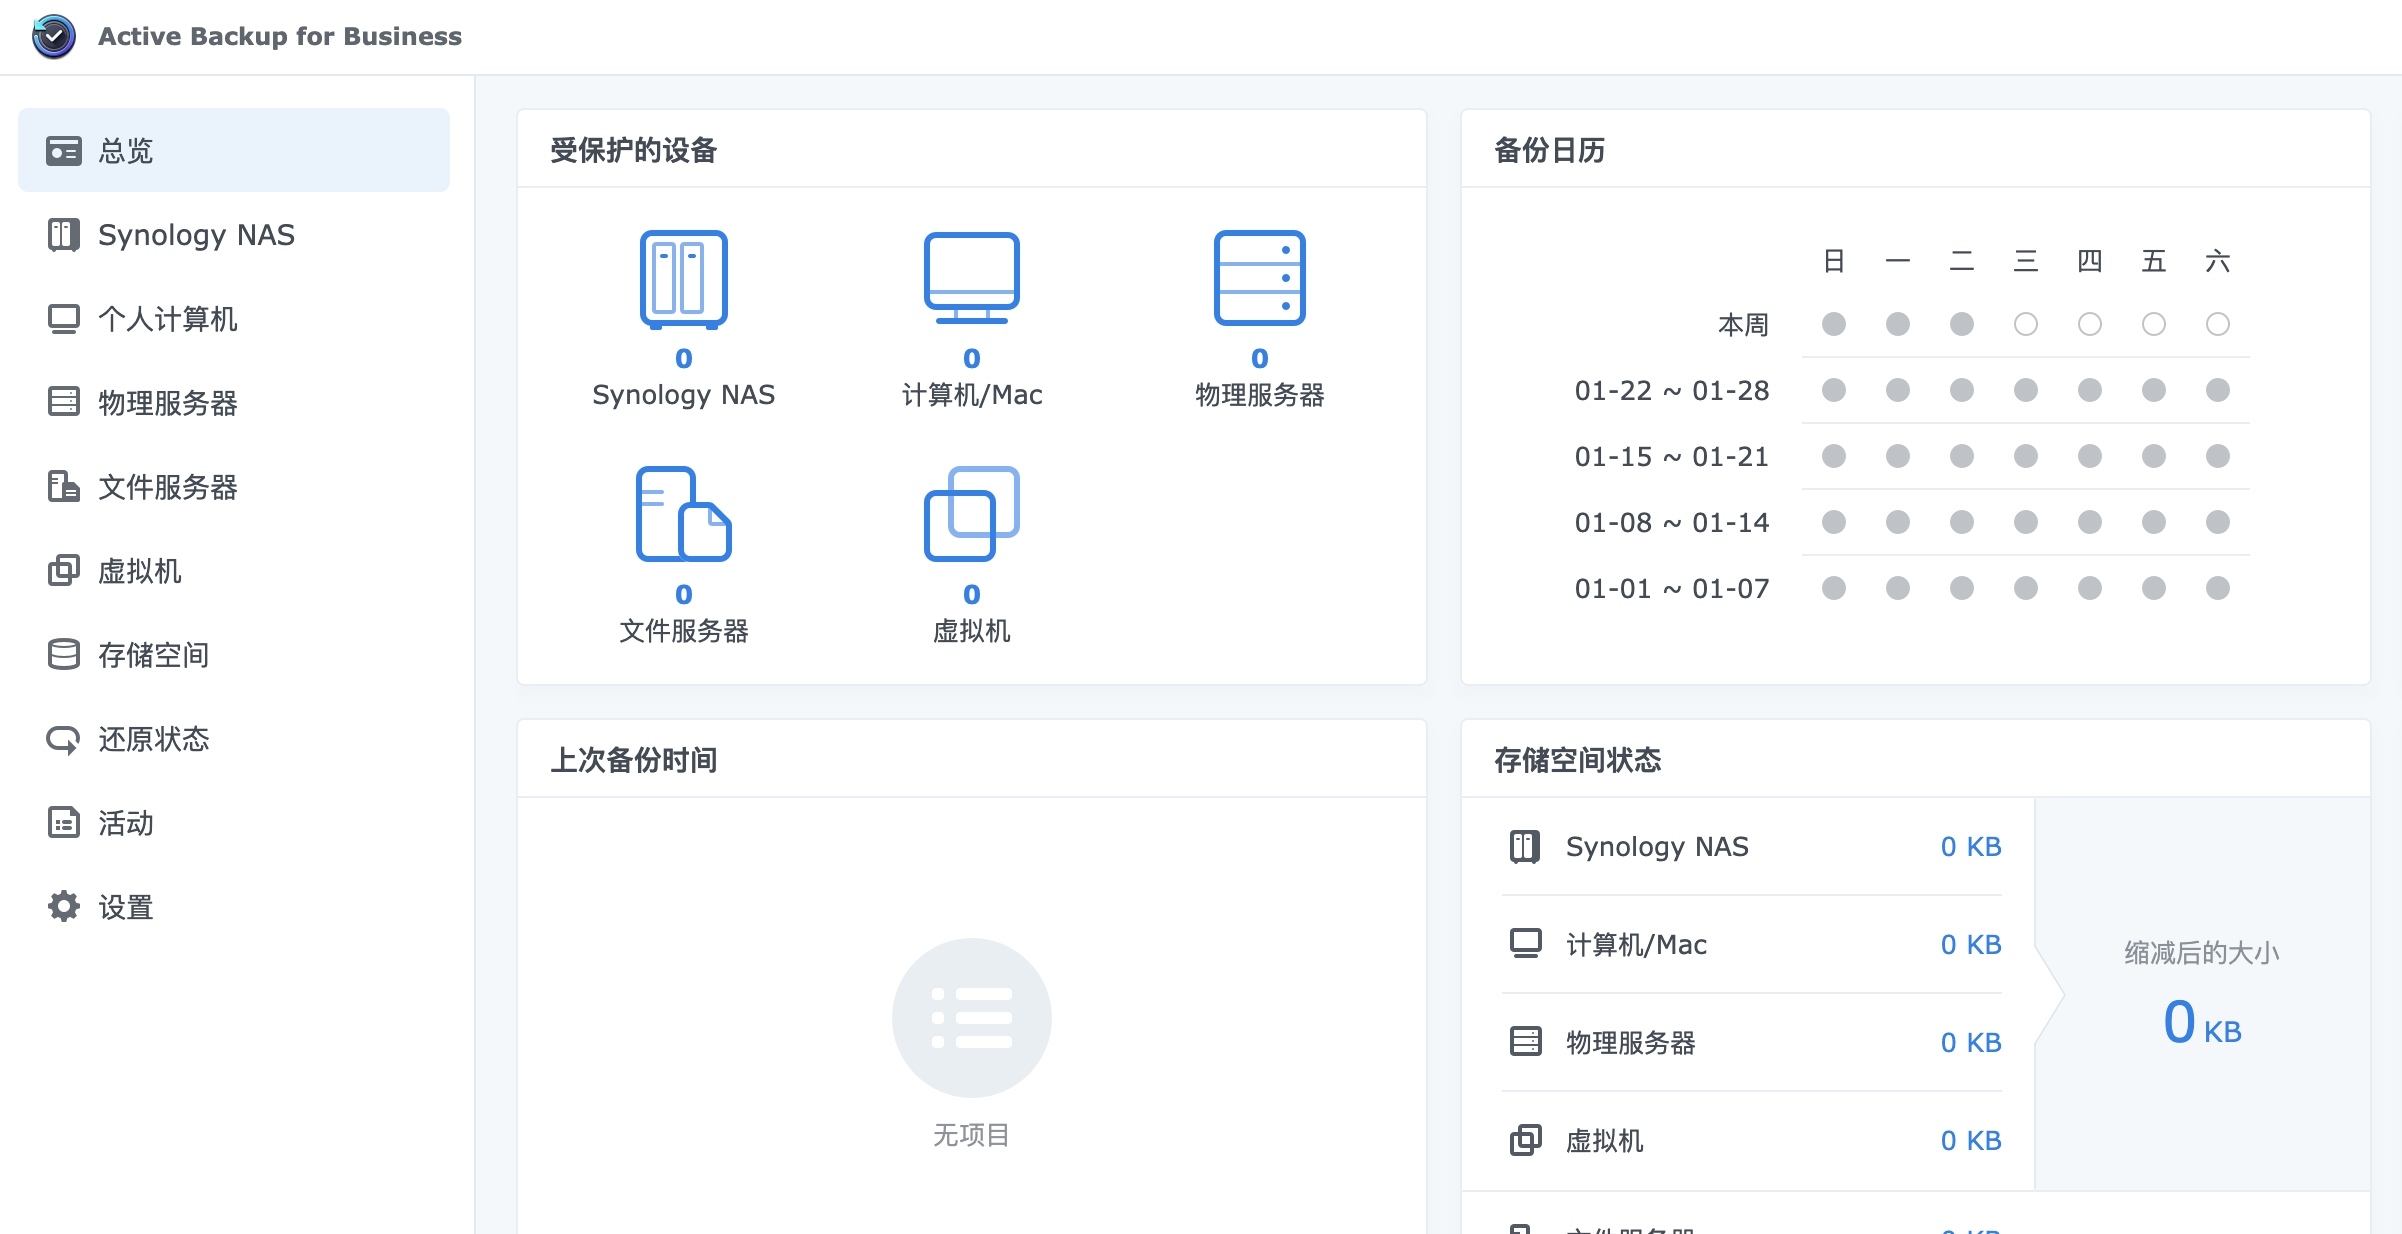This screenshot has width=2402, height=1234.
Task: Click the 01-01 ~ 01-07 Sunday dot
Action: click(1834, 588)
